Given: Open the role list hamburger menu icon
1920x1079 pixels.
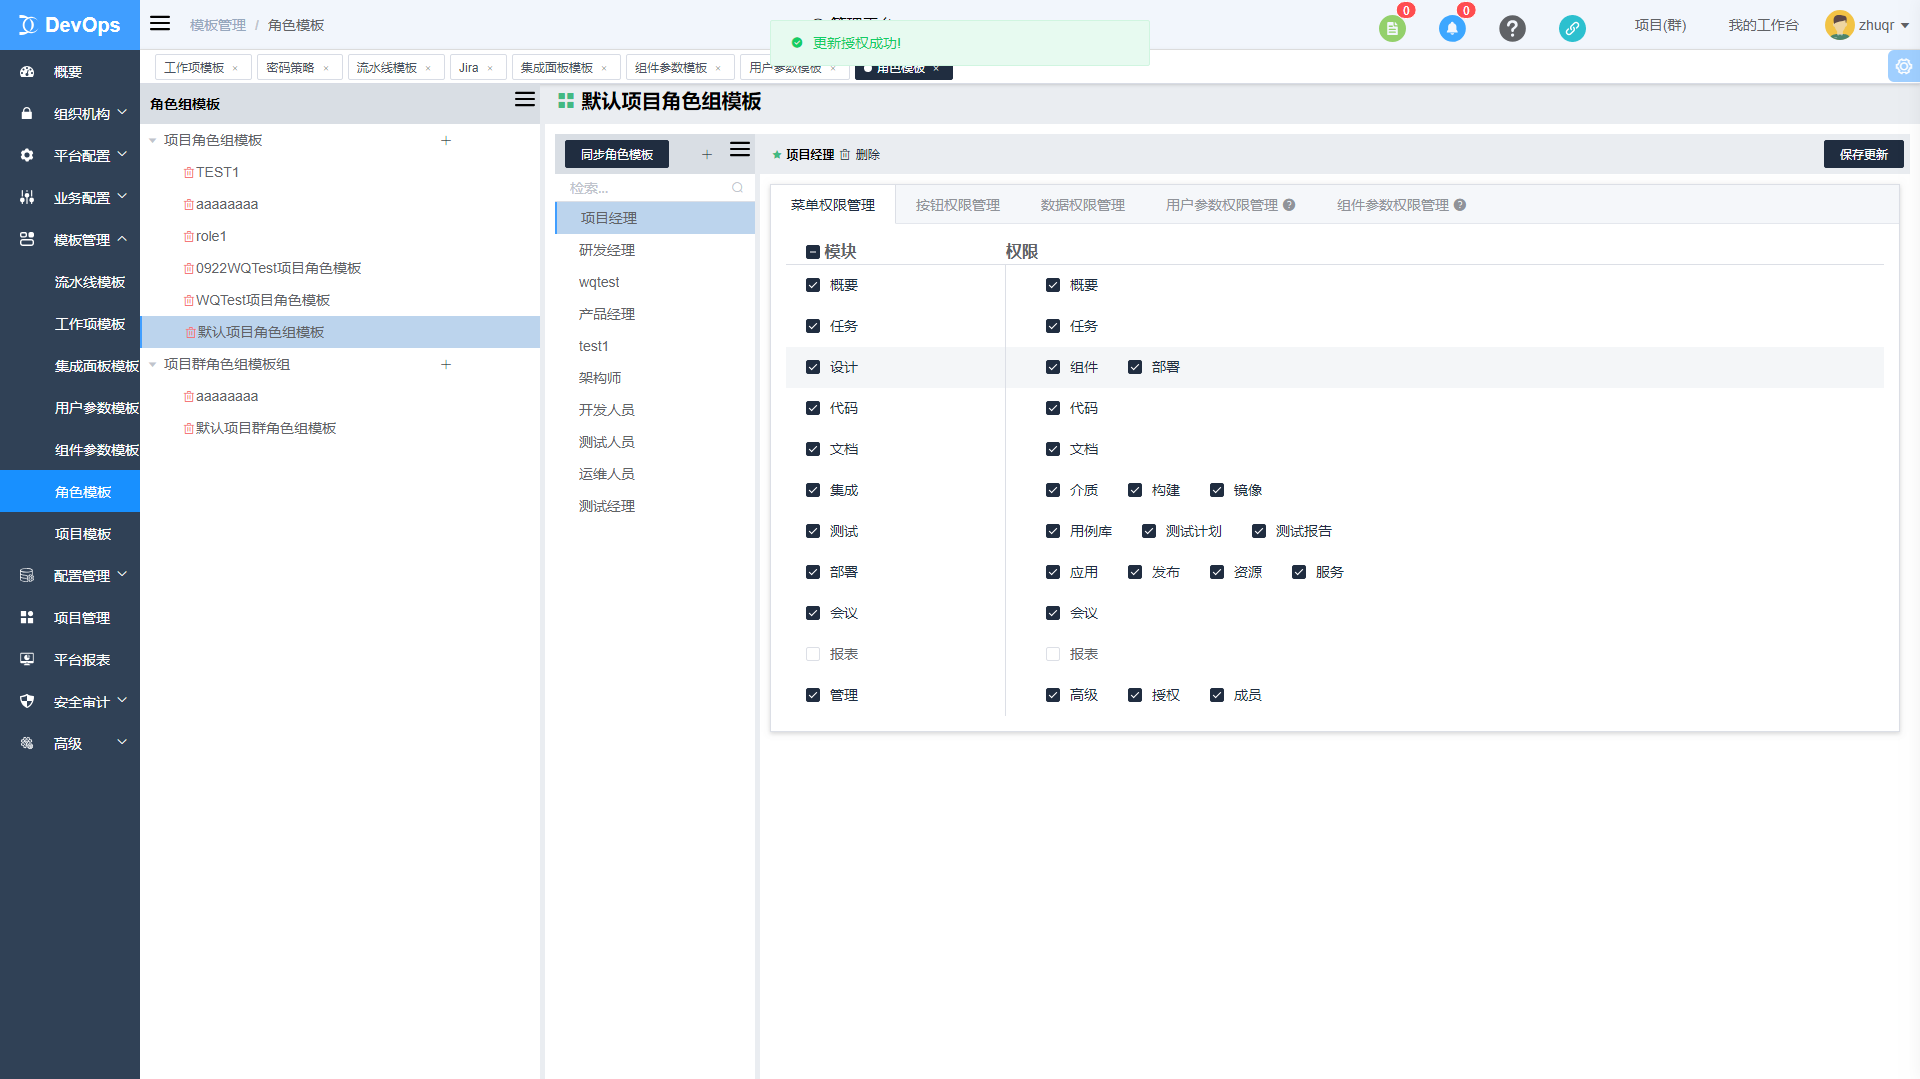Looking at the screenshot, I should 740,149.
